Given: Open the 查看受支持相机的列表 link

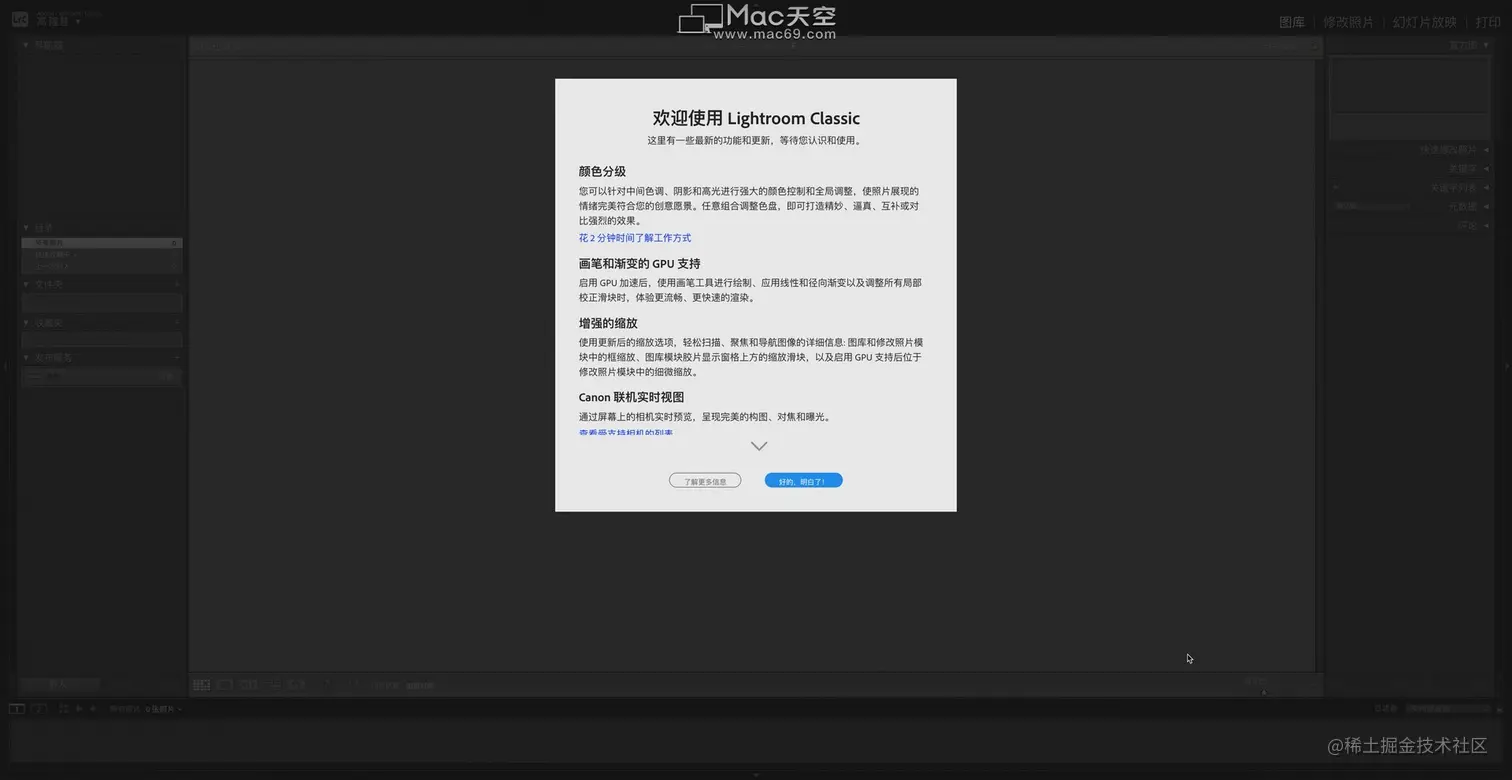Looking at the screenshot, I should (626, 433).
